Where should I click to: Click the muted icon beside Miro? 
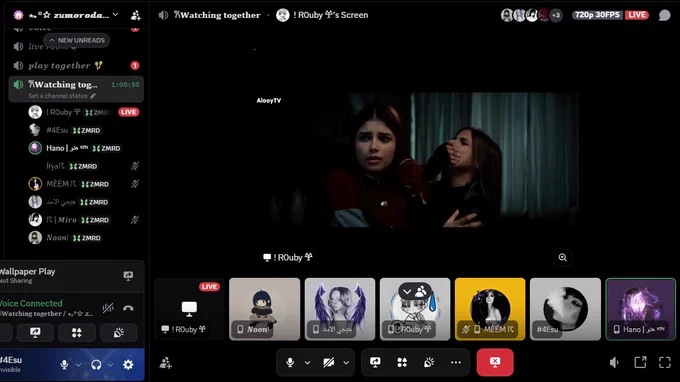135,220
